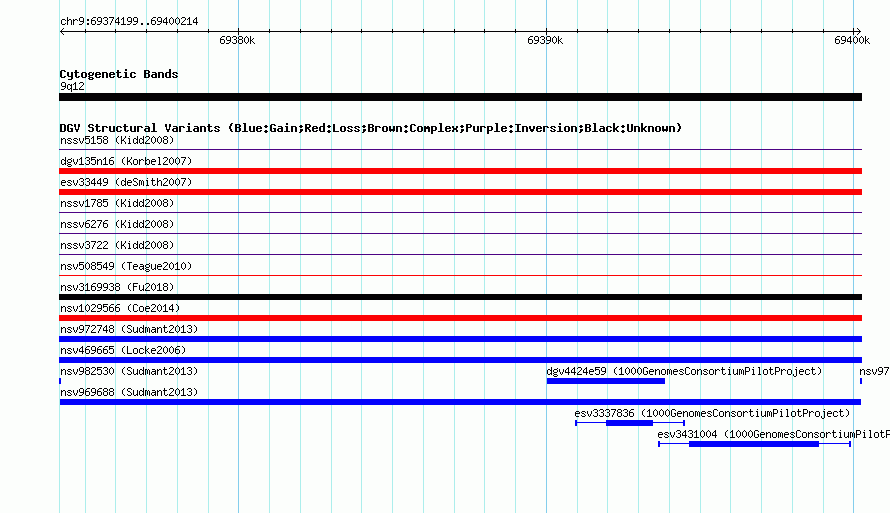Open dgv4424e59 (1000GenomesConsortiumPilotProject) label
The width and height of the screenshot is (890, 513).
pyautogui.click(x=684, y=371)
